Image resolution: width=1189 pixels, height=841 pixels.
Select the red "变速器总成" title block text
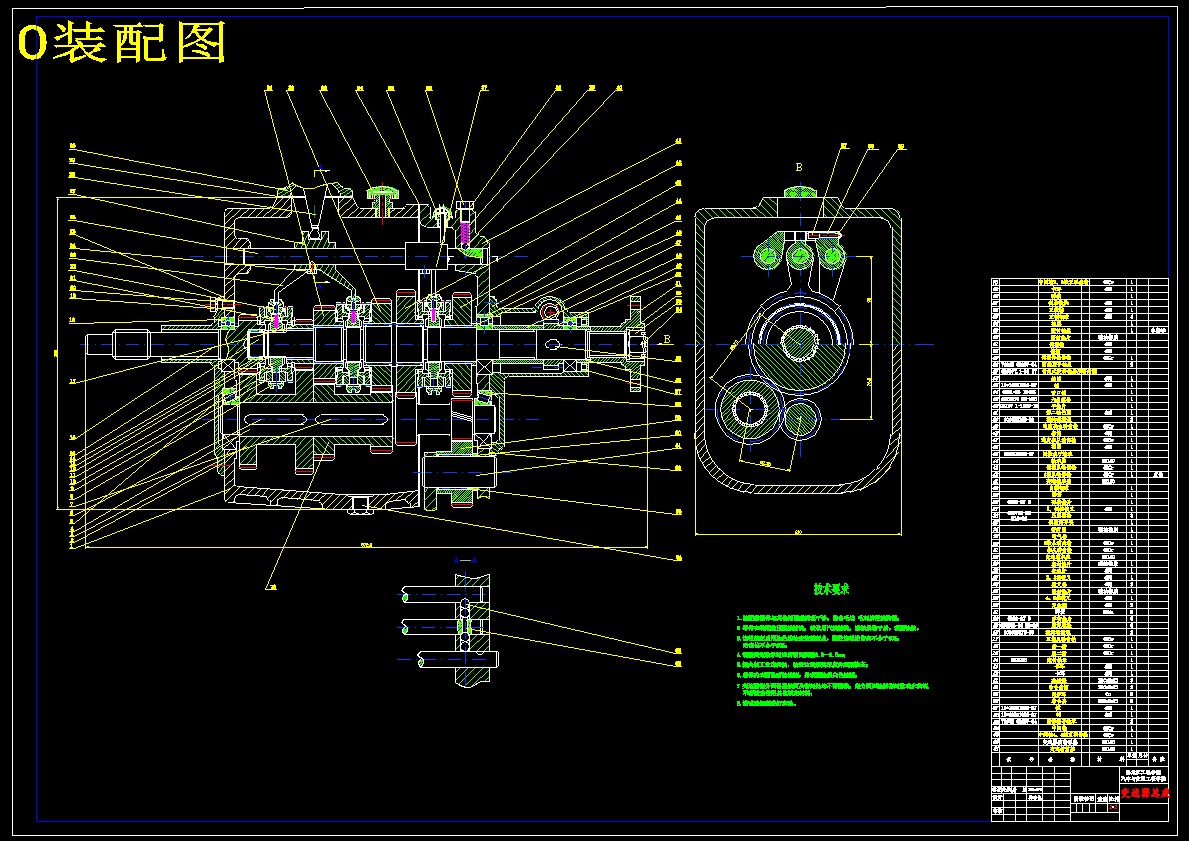pos(1145,793)
